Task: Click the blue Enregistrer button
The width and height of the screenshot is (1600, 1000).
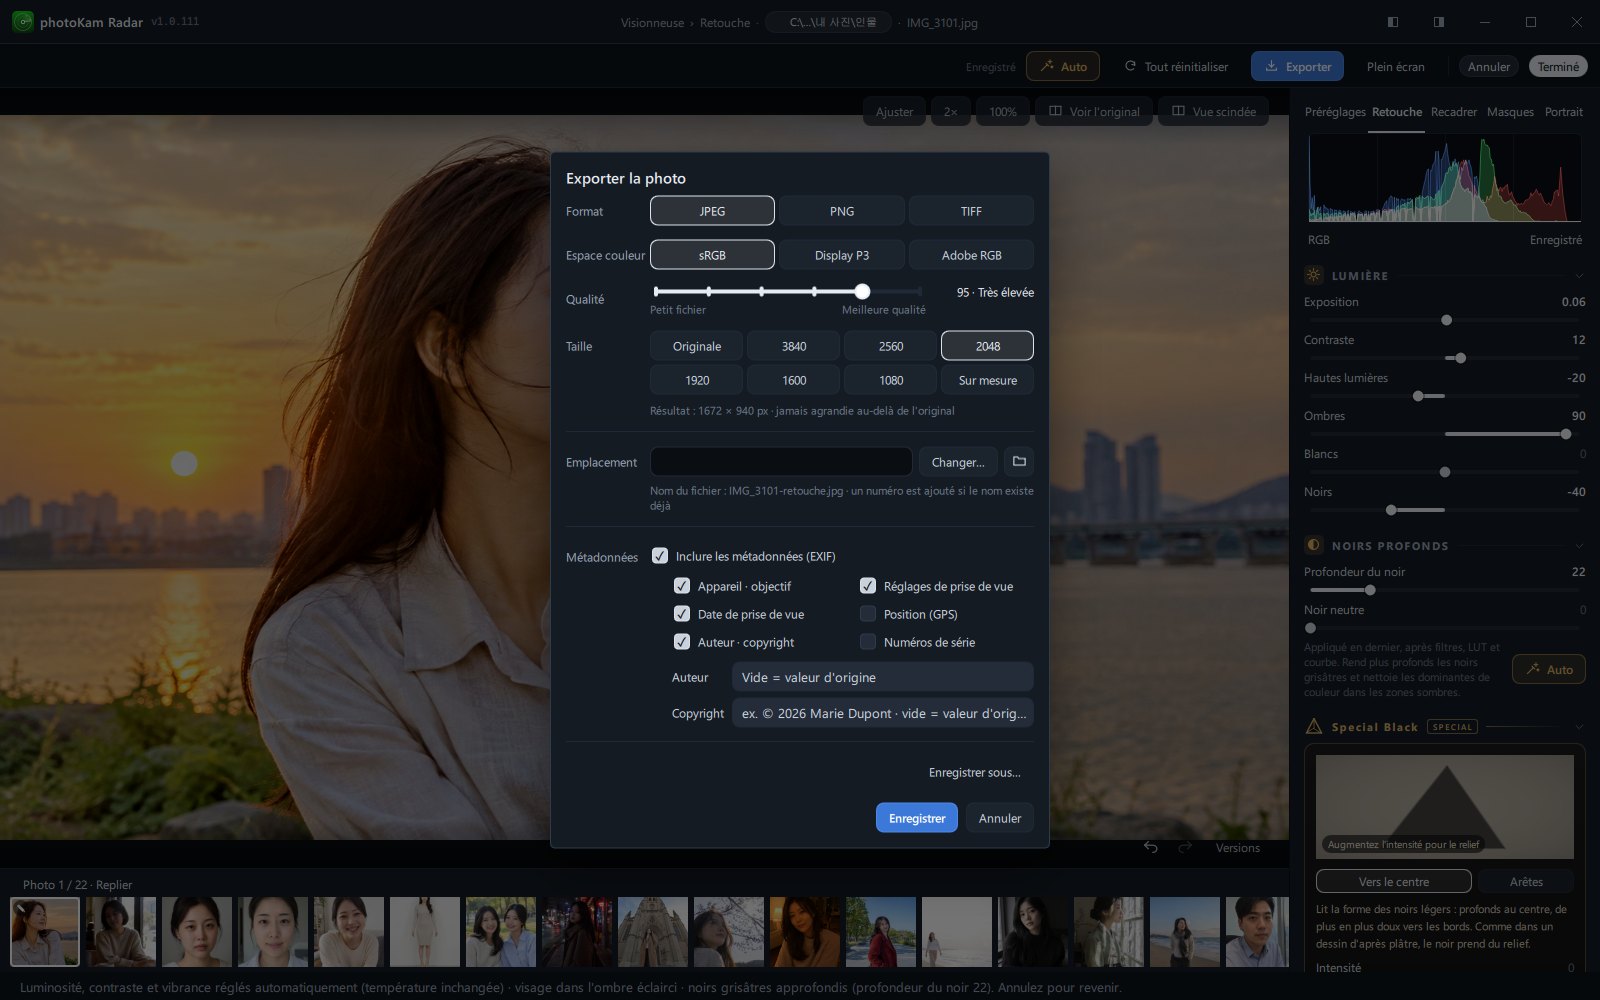Action: [x=917, y=818]
